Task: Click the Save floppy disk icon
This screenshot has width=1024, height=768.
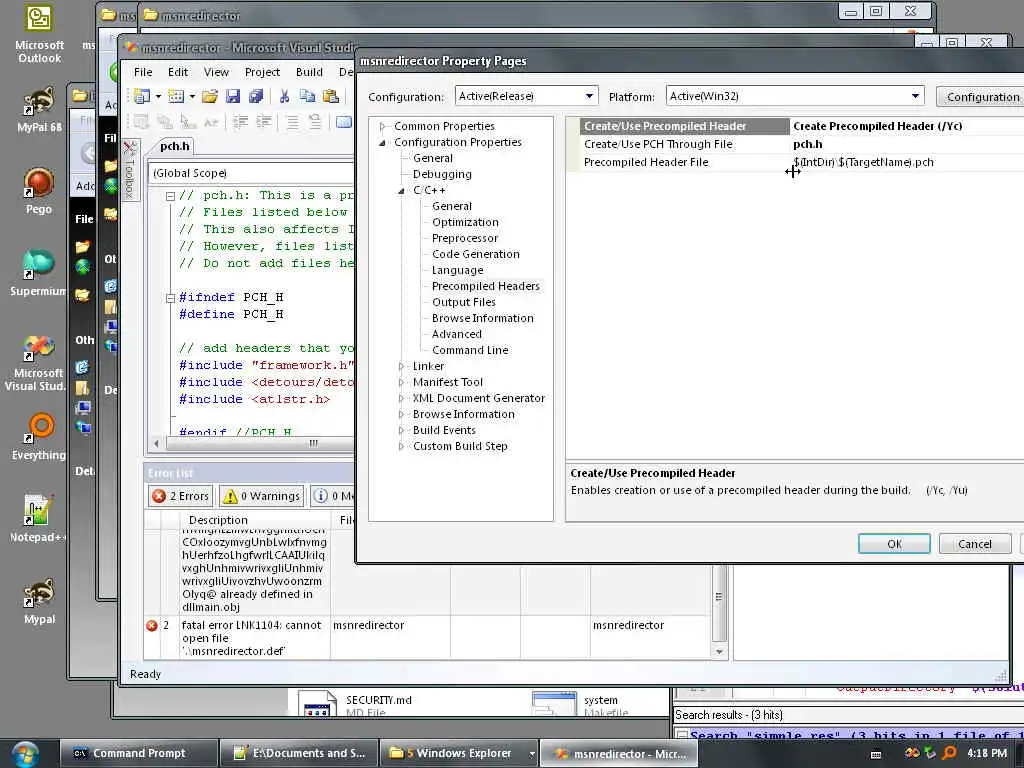Action: (232, 96)
